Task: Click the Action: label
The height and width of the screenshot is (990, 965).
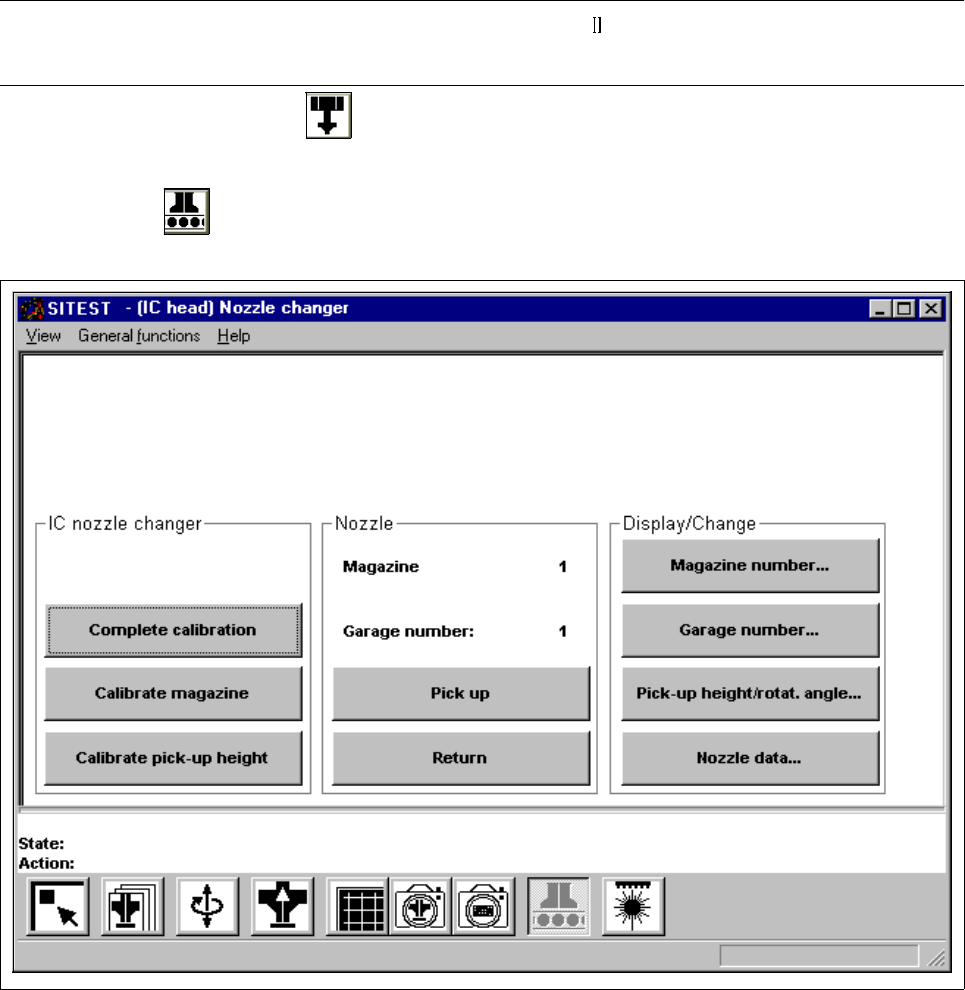Action: [46, 863]
